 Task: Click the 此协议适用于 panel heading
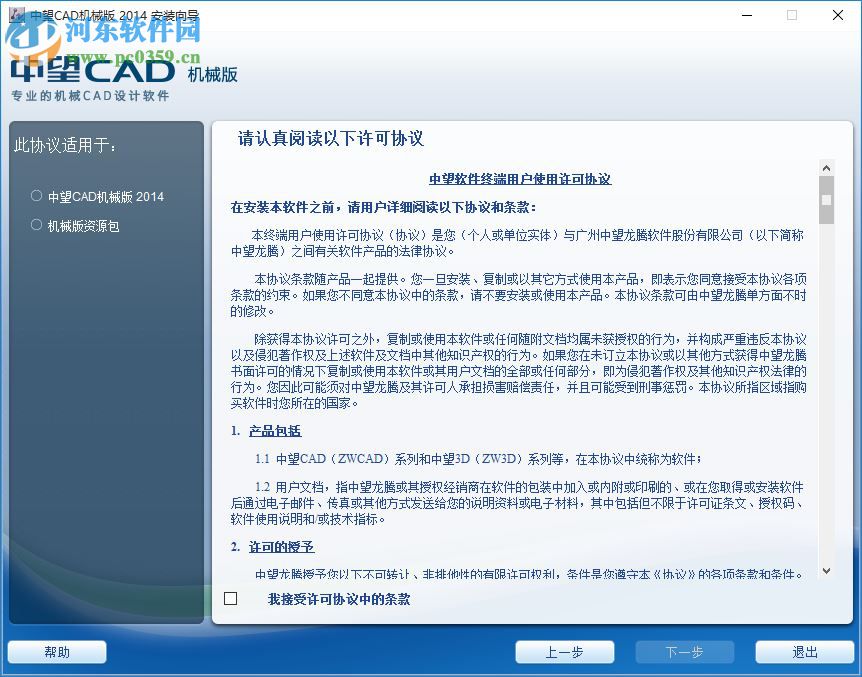tap(60, 143)
